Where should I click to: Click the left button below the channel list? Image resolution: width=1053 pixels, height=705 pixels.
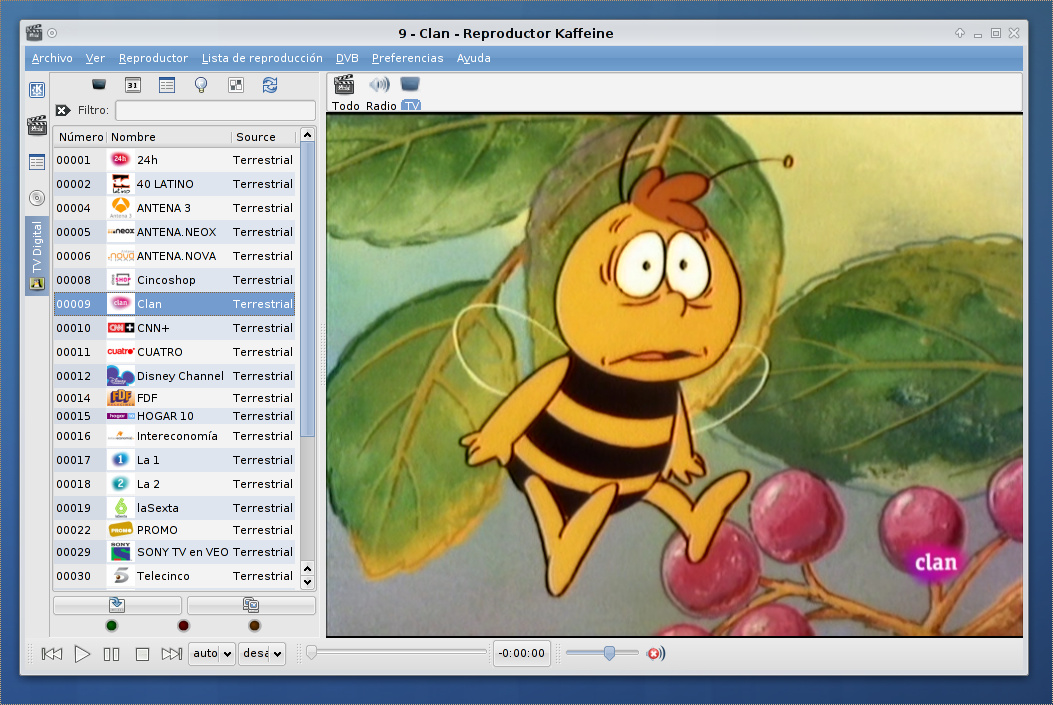coord(117,605)
